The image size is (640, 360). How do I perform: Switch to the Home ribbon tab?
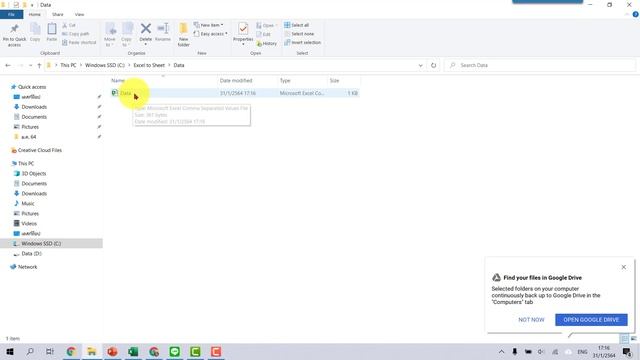pos(35,14)
